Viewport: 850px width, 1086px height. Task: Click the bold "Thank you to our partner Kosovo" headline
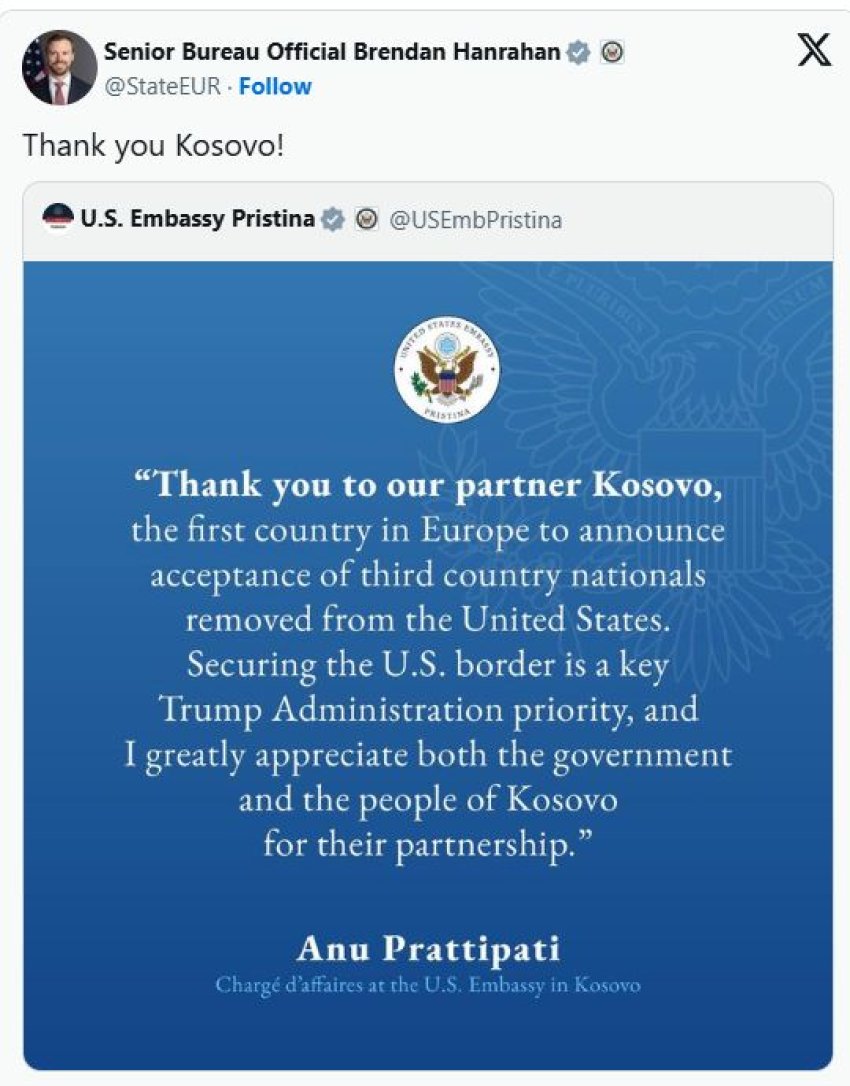point(427,485)
